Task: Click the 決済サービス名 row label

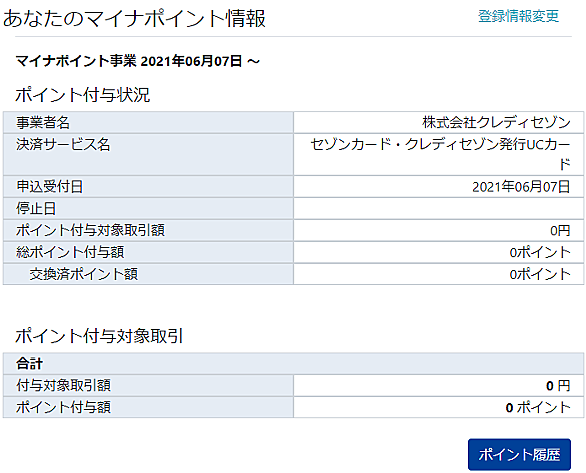Action: tap(63, 144)
